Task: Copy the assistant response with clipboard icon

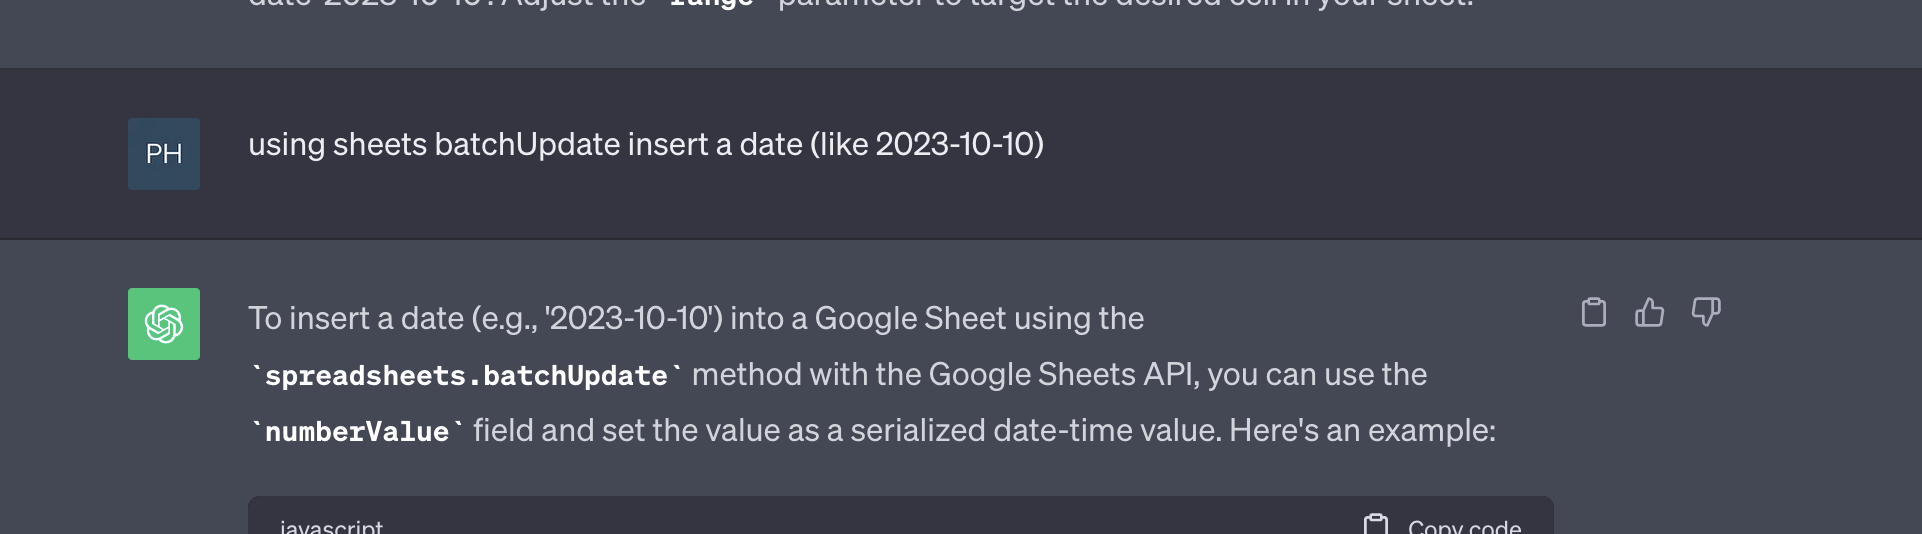Action: tap(1594, 313)
